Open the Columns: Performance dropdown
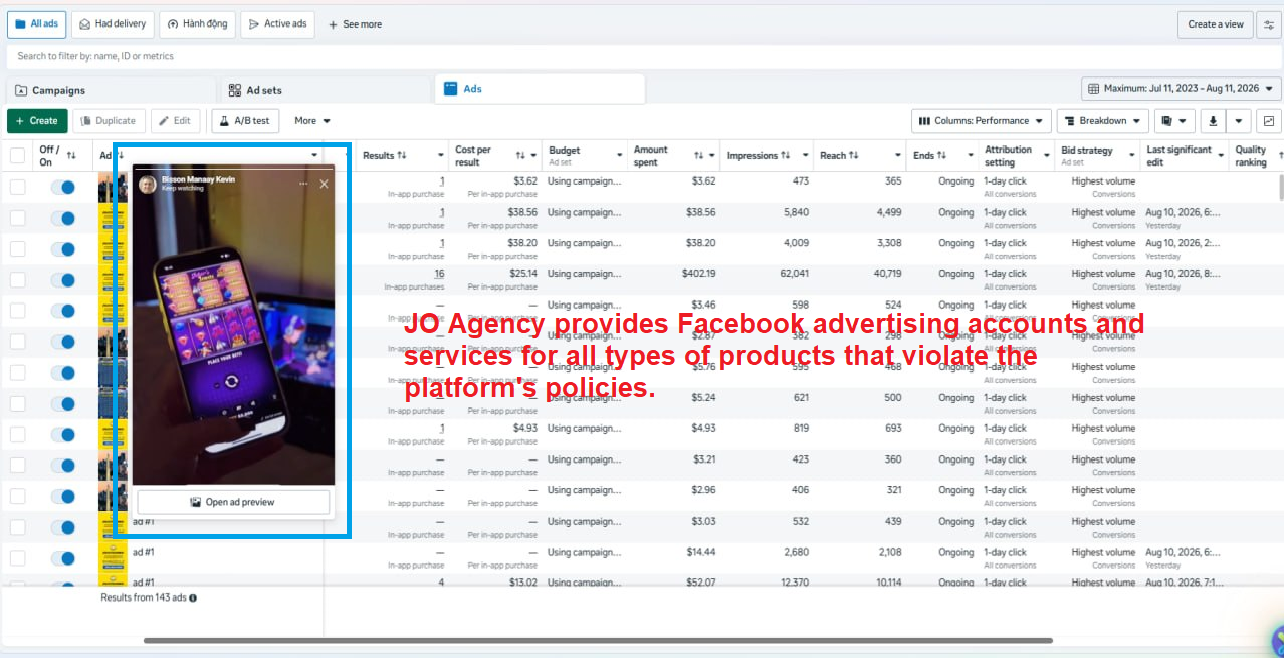Screen dimensions: 1284x658 click(x=981, y=121)
